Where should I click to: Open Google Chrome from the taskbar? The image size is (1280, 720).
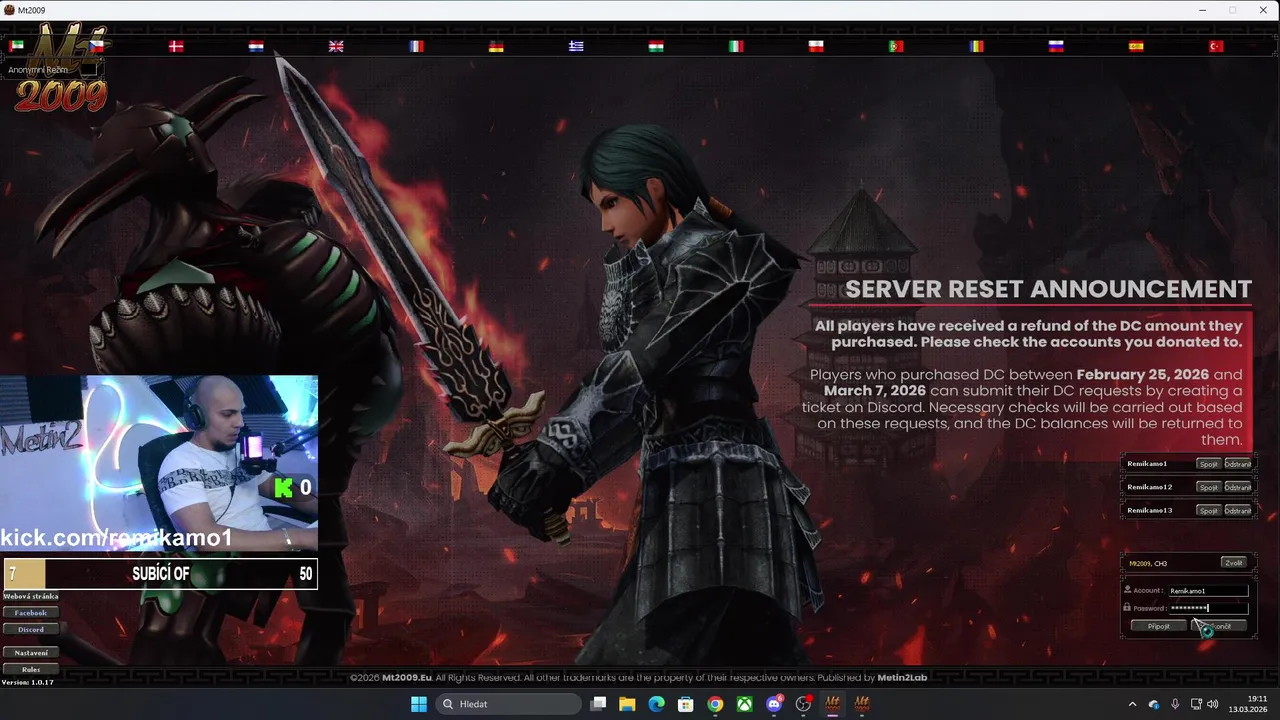click(x=715, y=704)
